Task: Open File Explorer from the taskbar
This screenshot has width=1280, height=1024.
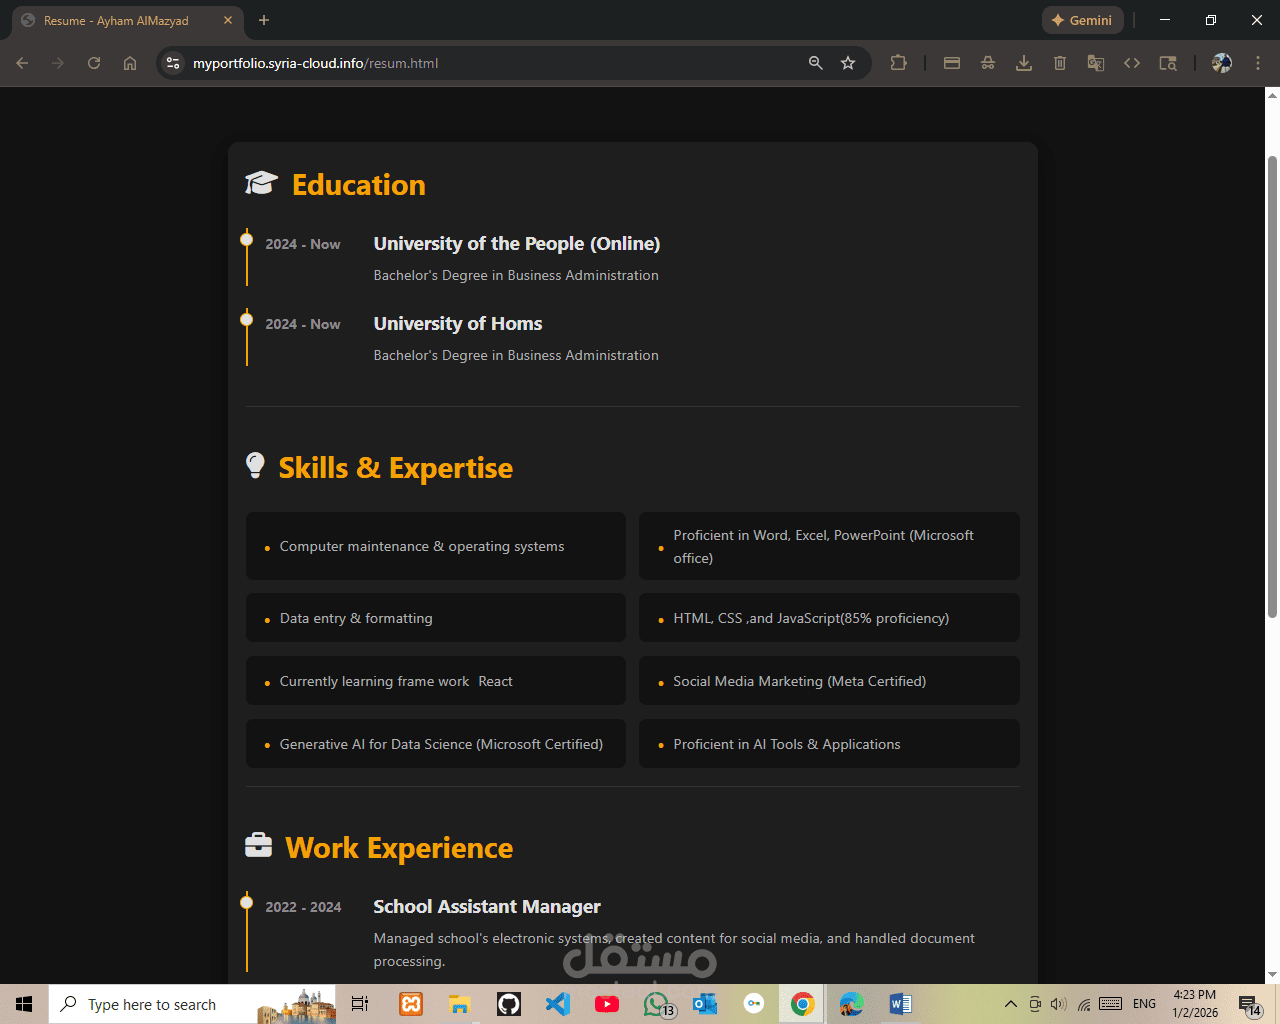Action: [x=459, y=1004]
